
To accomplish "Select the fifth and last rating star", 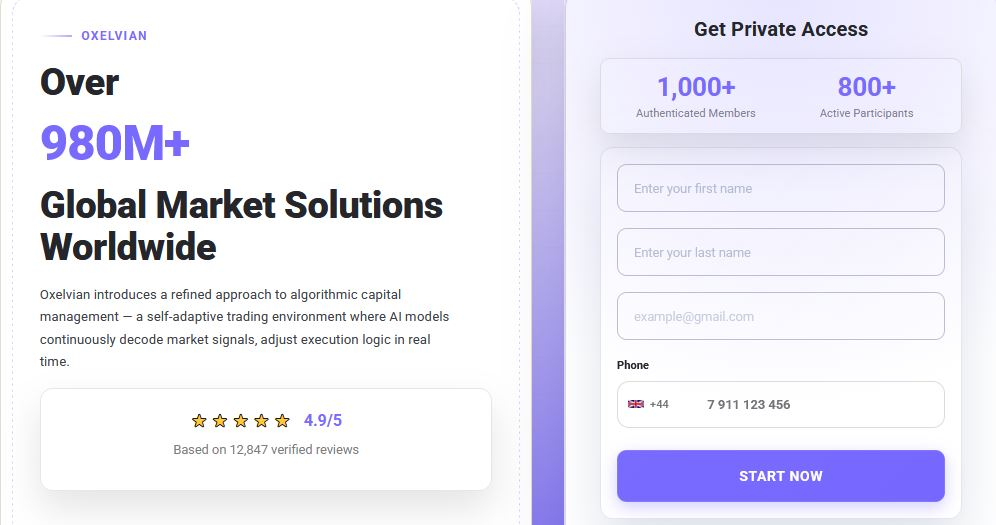I will pos(282,421).
